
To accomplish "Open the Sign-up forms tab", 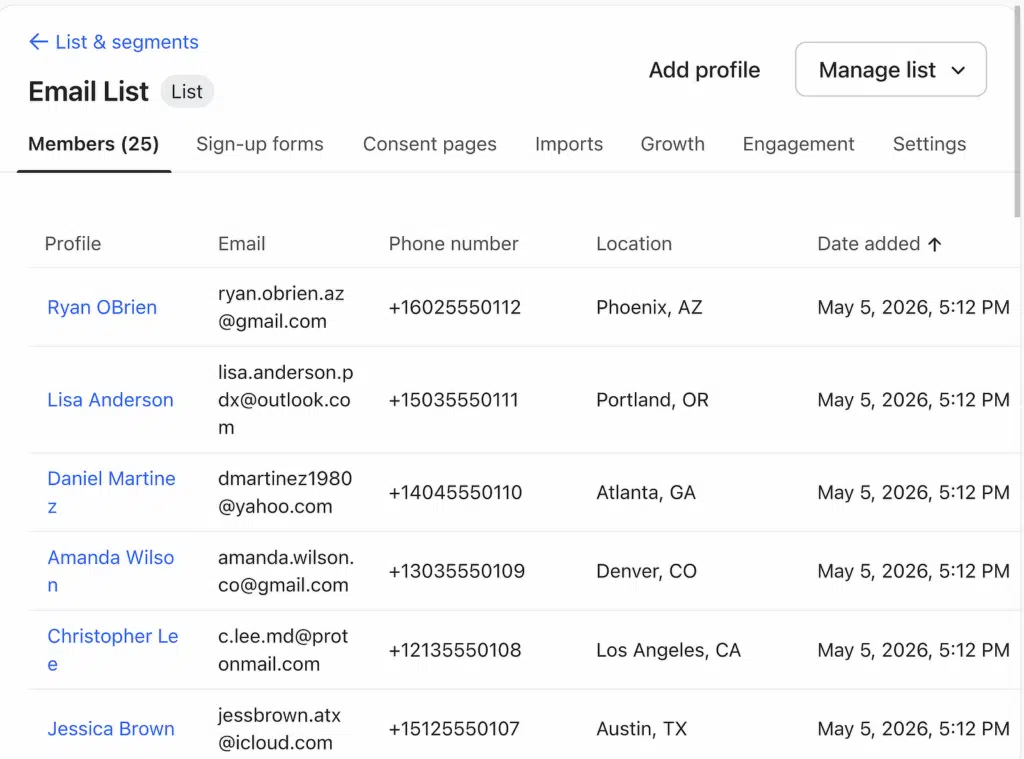I will click(259, 144).
